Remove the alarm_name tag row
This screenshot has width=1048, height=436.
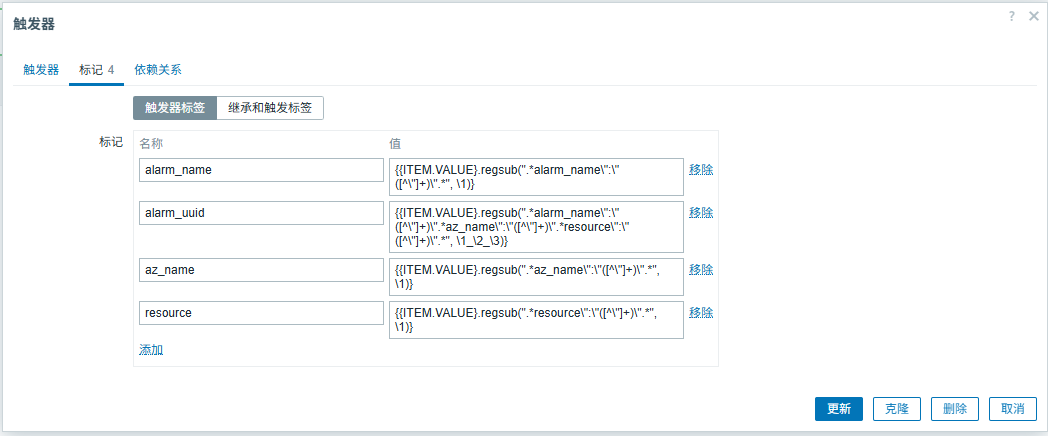point(701,170)
